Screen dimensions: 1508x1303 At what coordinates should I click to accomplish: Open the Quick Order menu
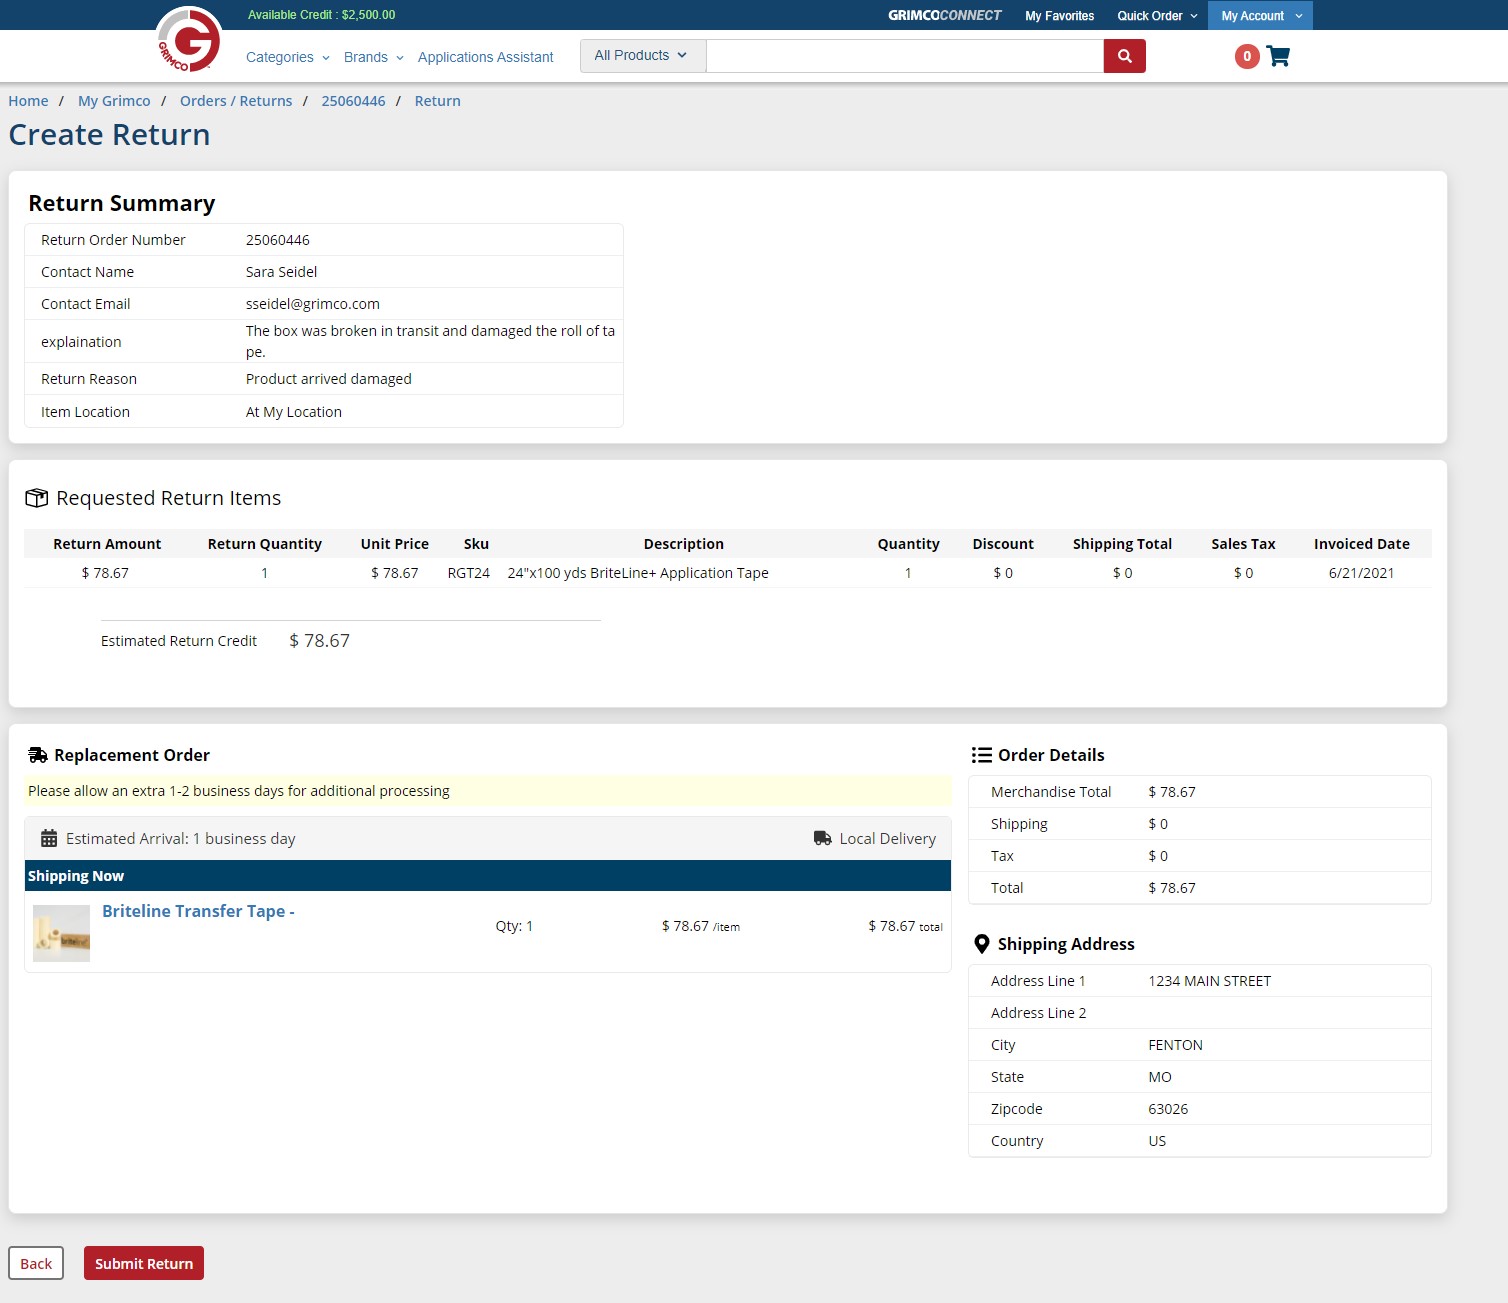[1156, 16]
